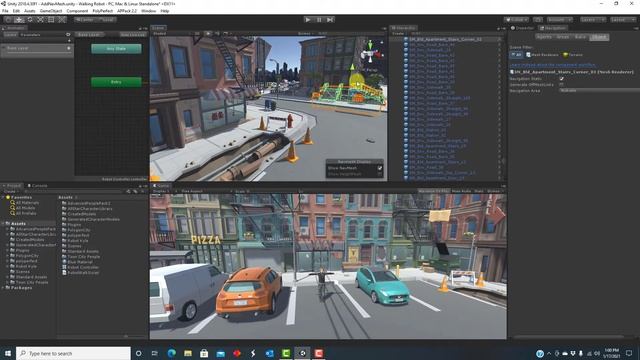Select the Areas tab in Navigation

point(563,37)
